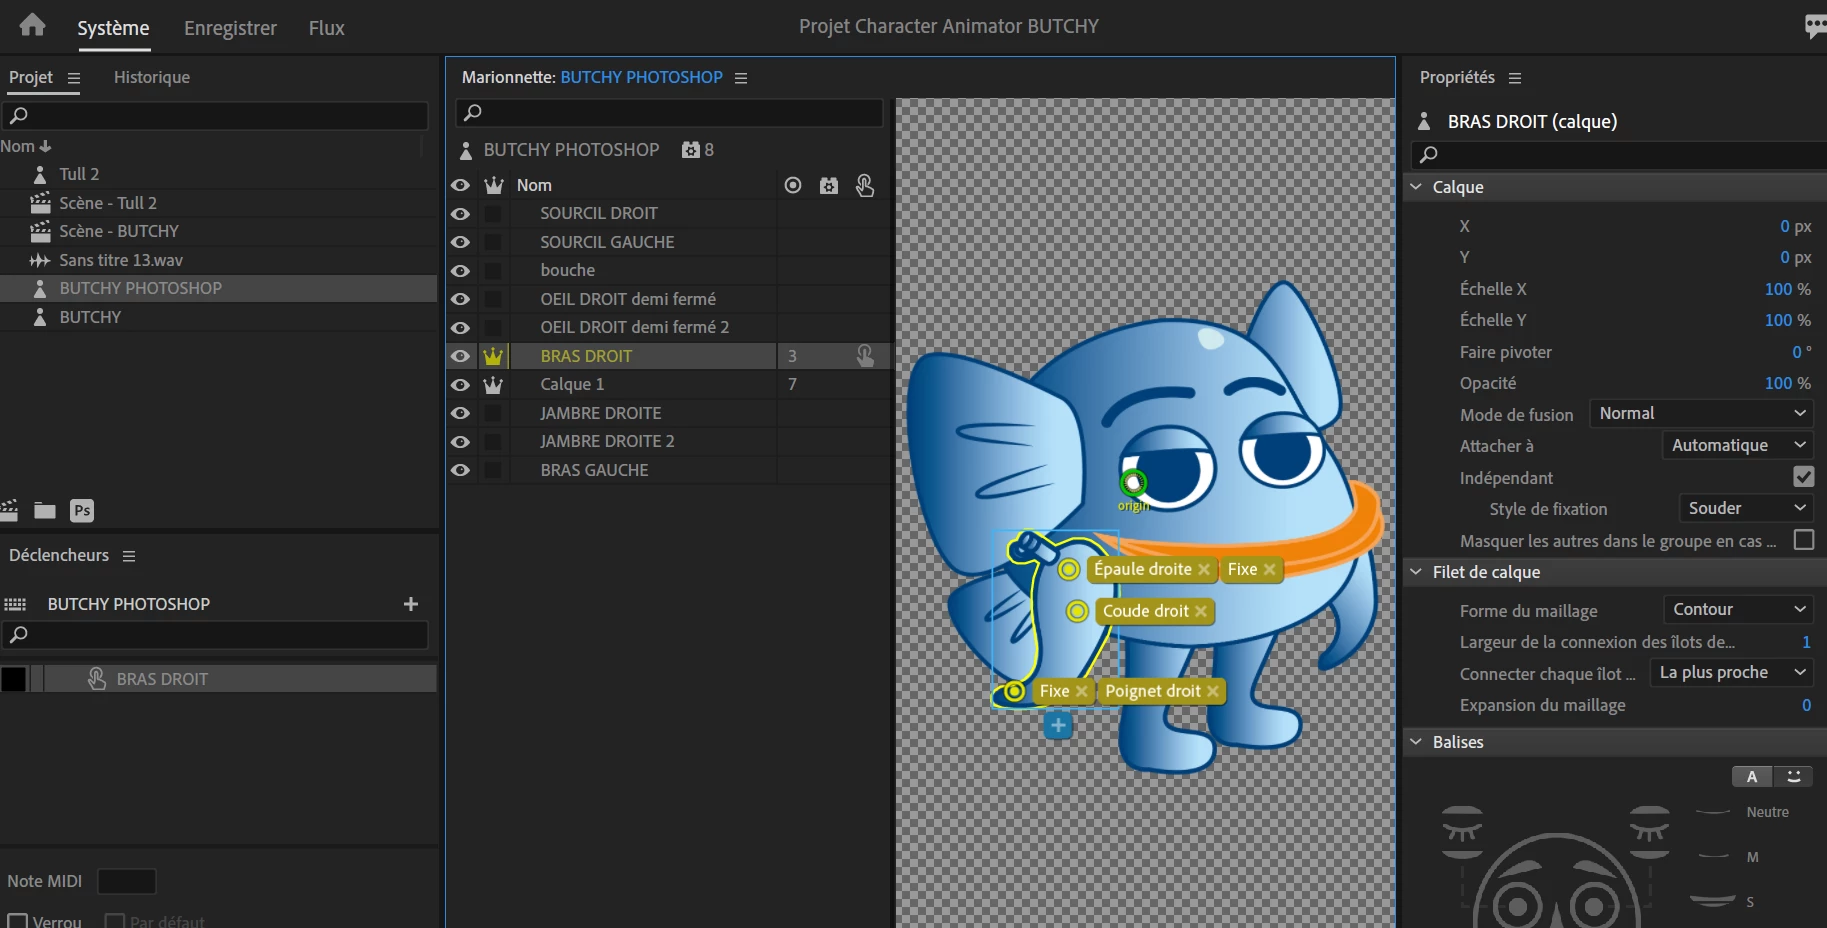Switch tags view to smiley face mode

pos(1794,776)
